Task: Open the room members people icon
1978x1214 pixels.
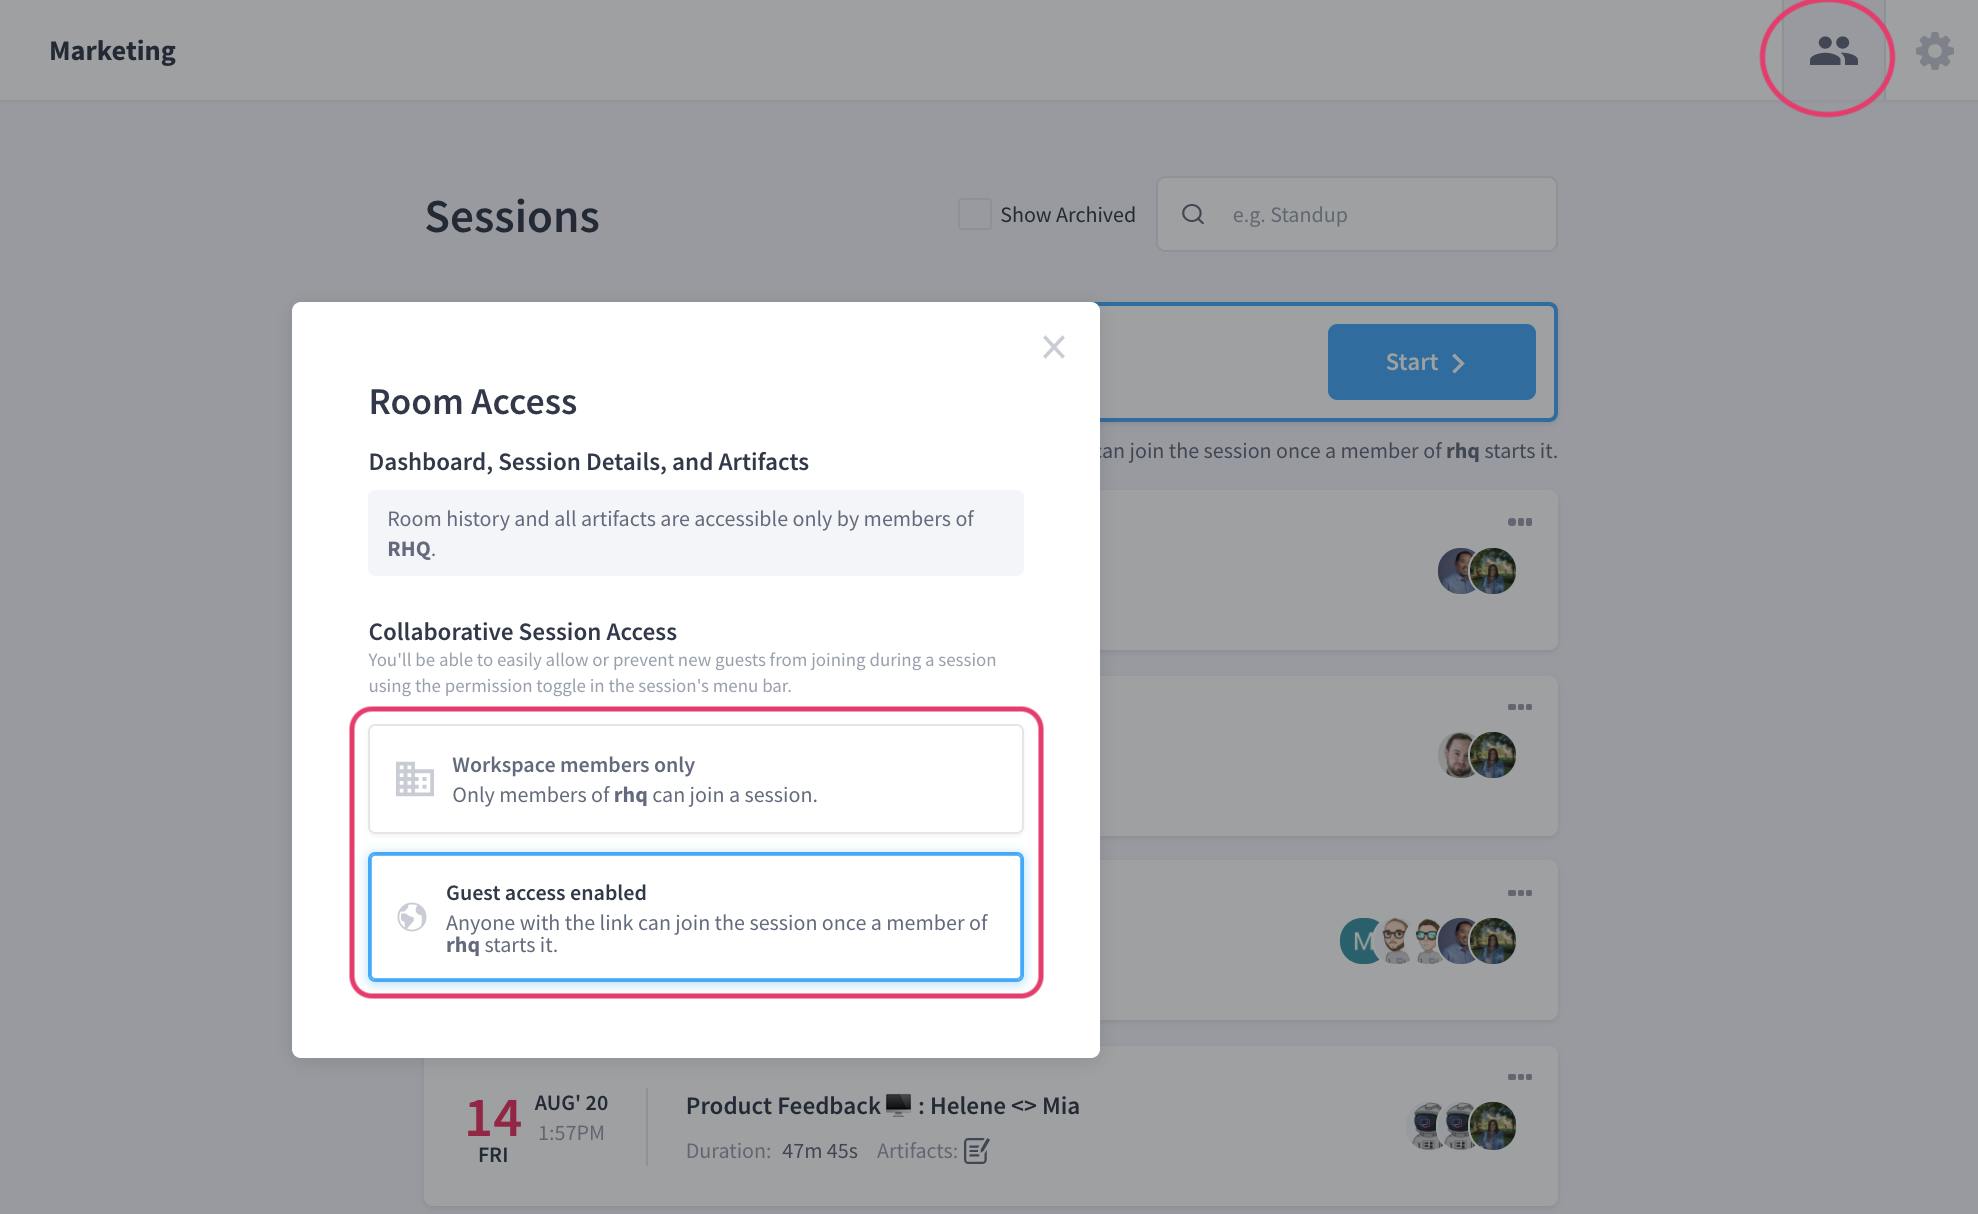Action: coord(1833,51)
